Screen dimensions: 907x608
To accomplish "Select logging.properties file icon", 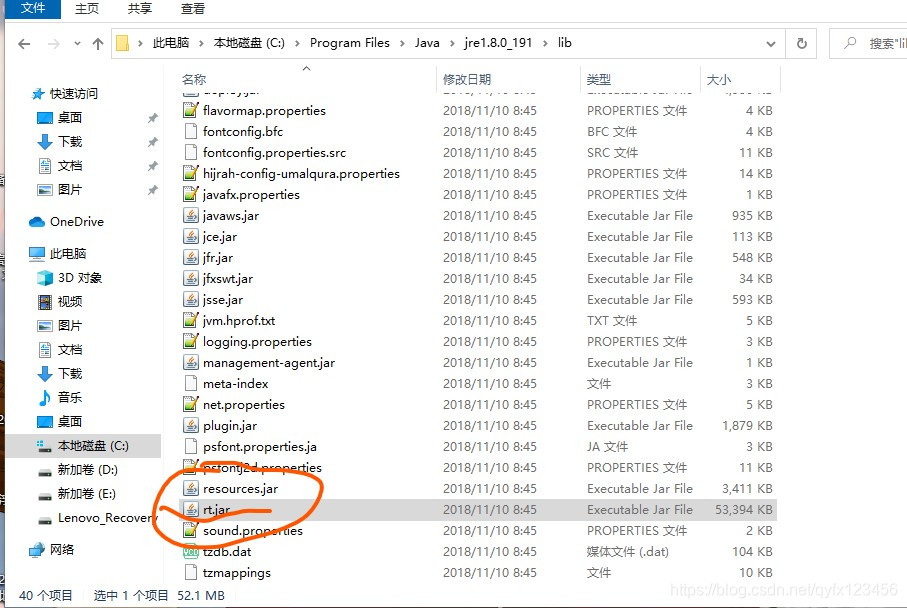I will point(190,341).
